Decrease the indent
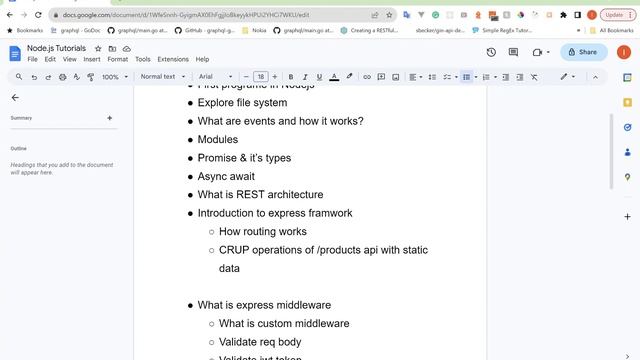The image size is (640, 360). coord(505,77)
